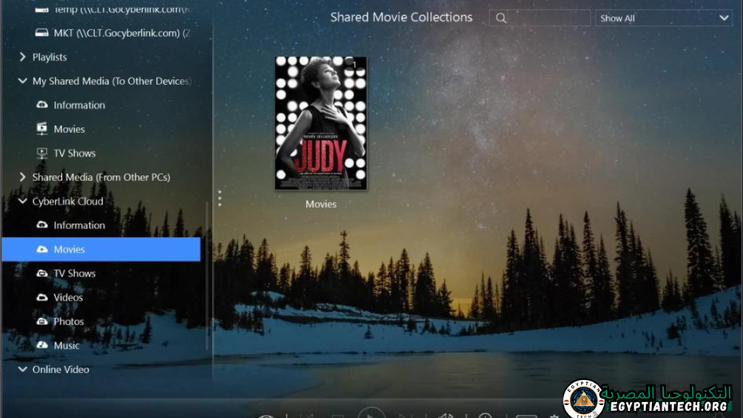Open Information under CyberLink Cloud
The width and height of the screenshot is (743, 418).
point(78,225)
